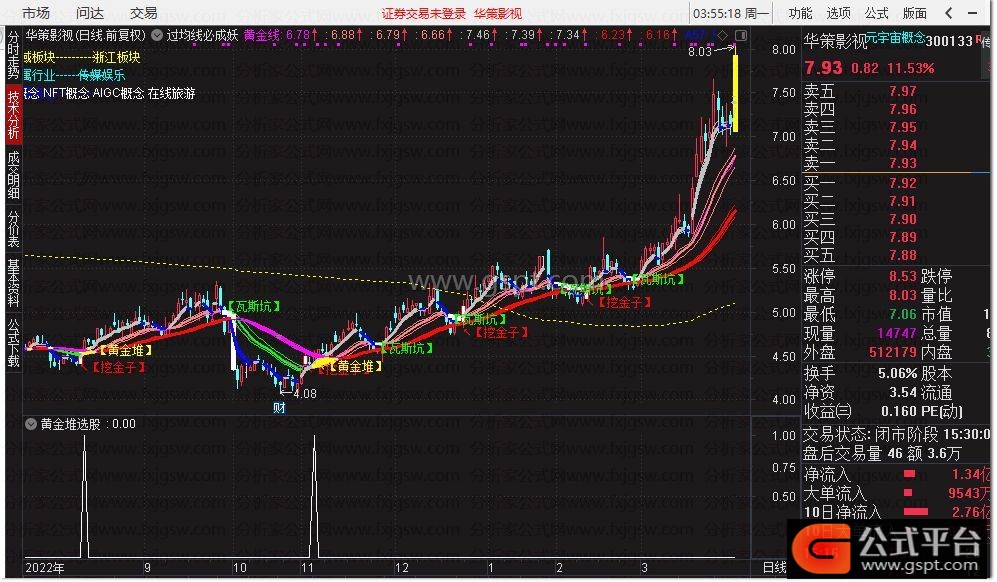This screenshot has width=997, height=582.
Task: Switch to 成交明细 side tab
Action: click(x=13, y=175)
